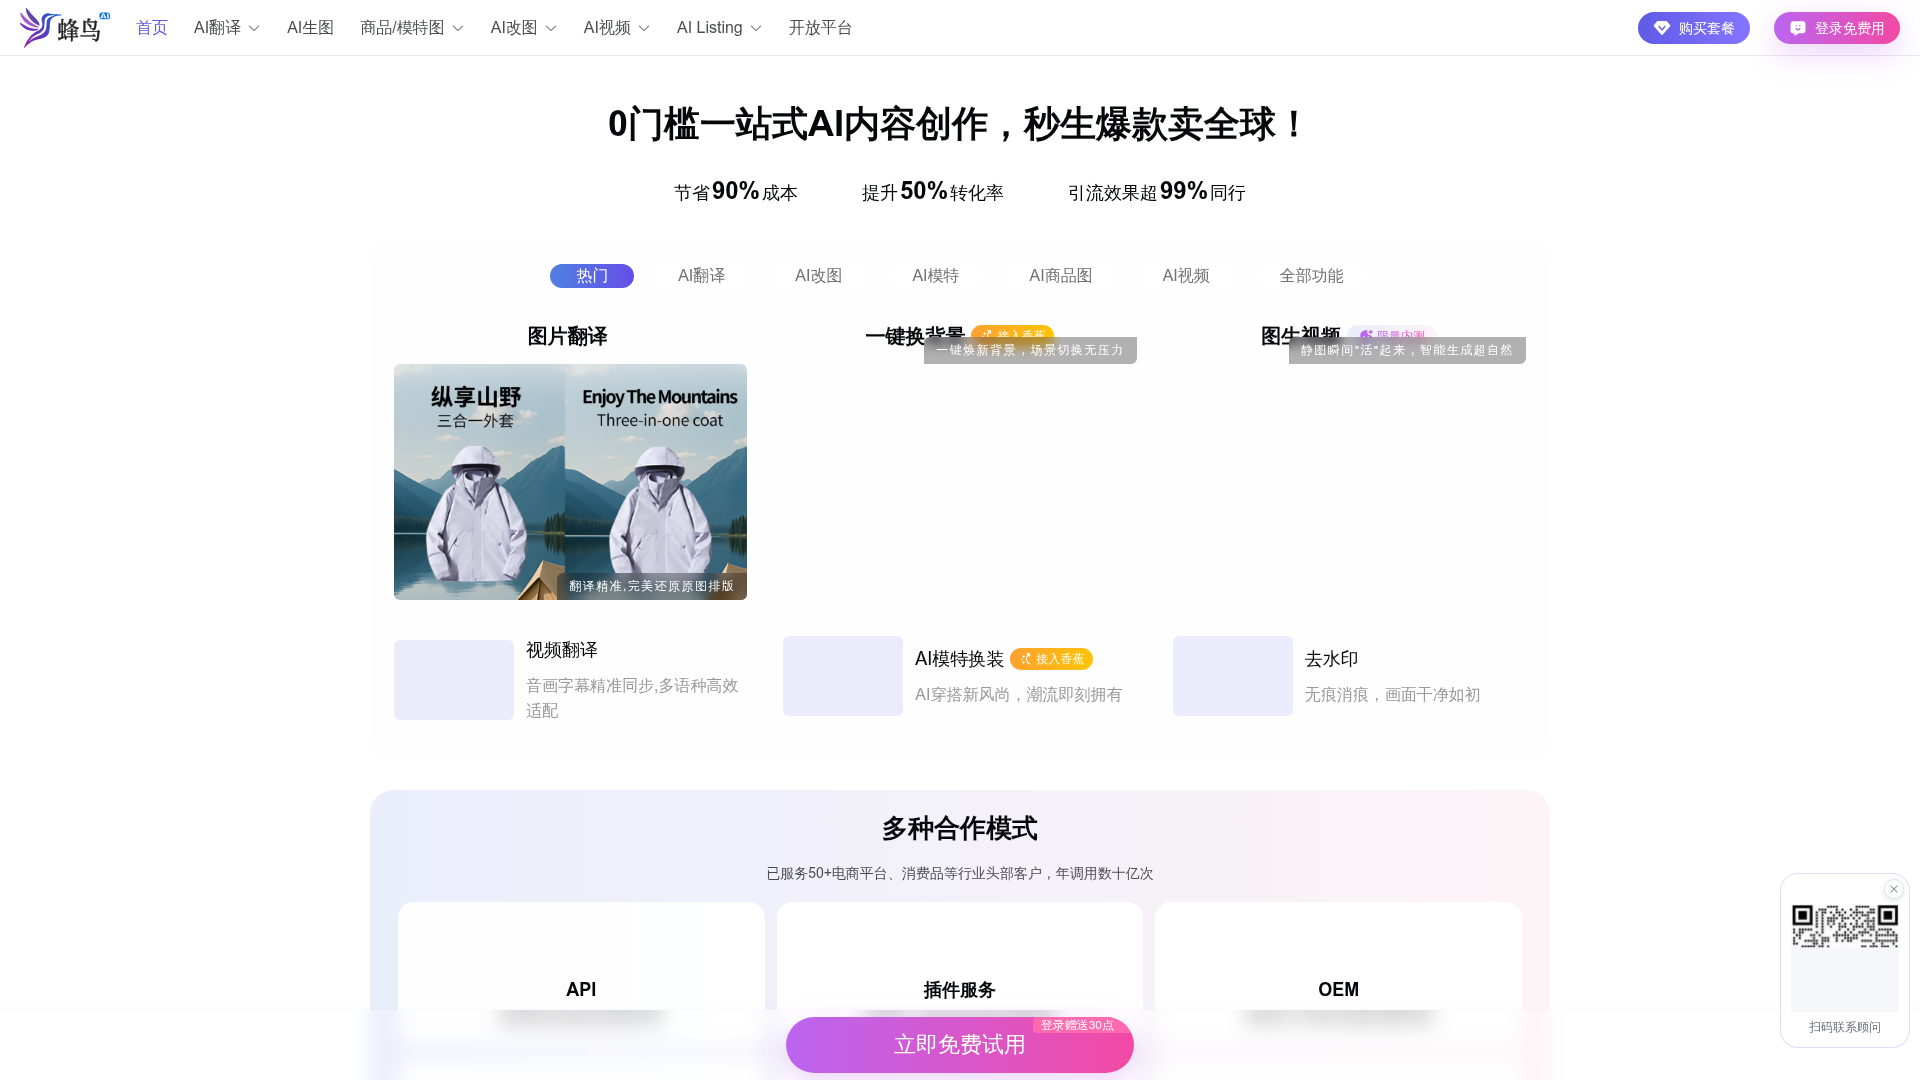Click the 图片翻译 heading

click(x=567, y=336)
